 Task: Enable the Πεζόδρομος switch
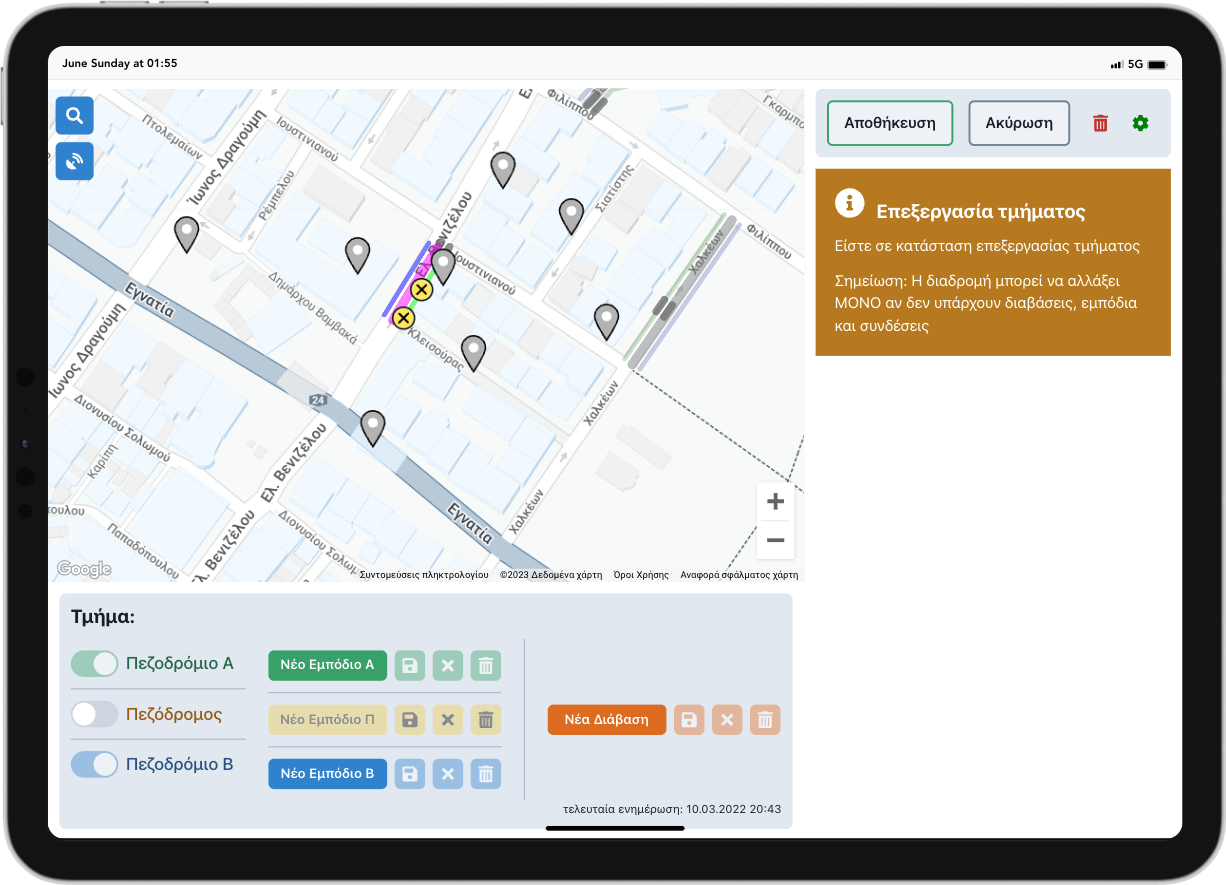tap(95, 714)
